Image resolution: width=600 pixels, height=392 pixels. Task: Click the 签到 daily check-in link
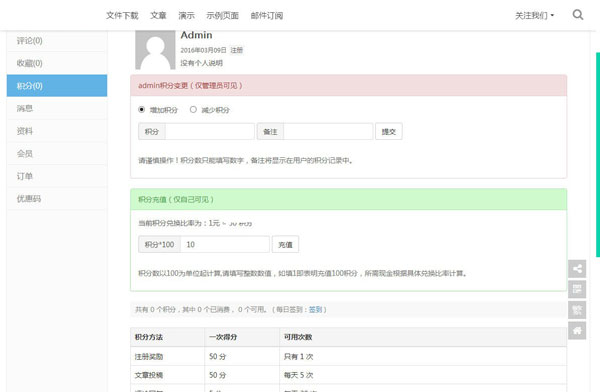point(315,309)
